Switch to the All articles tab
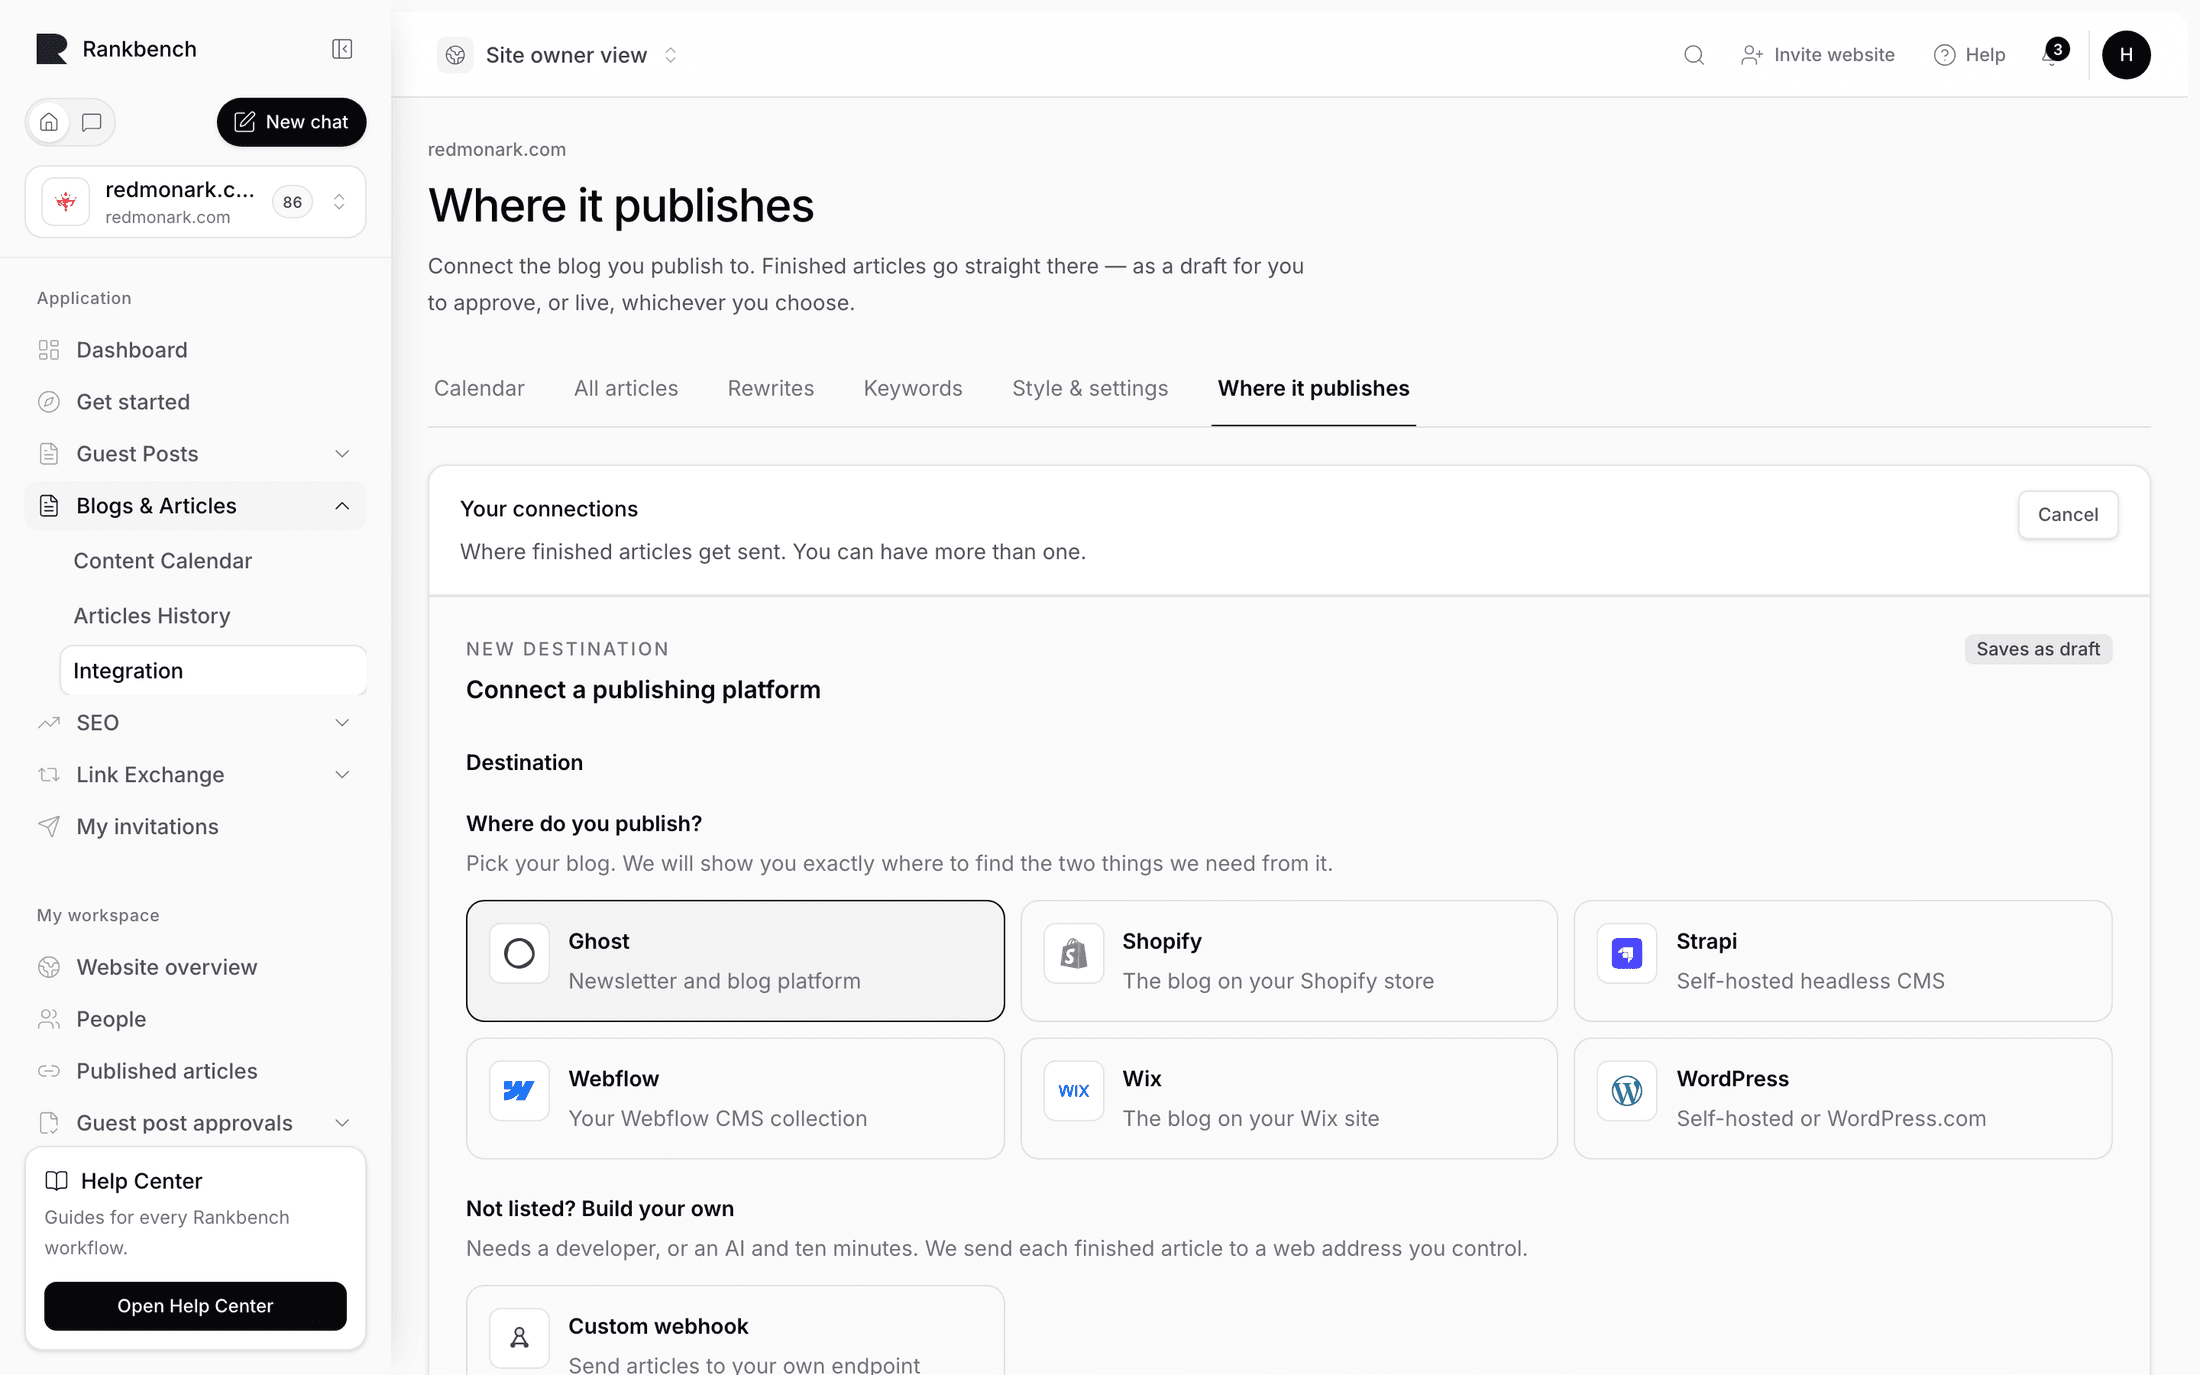This screenshot has width=2200, height=1375. click(626, 388)
